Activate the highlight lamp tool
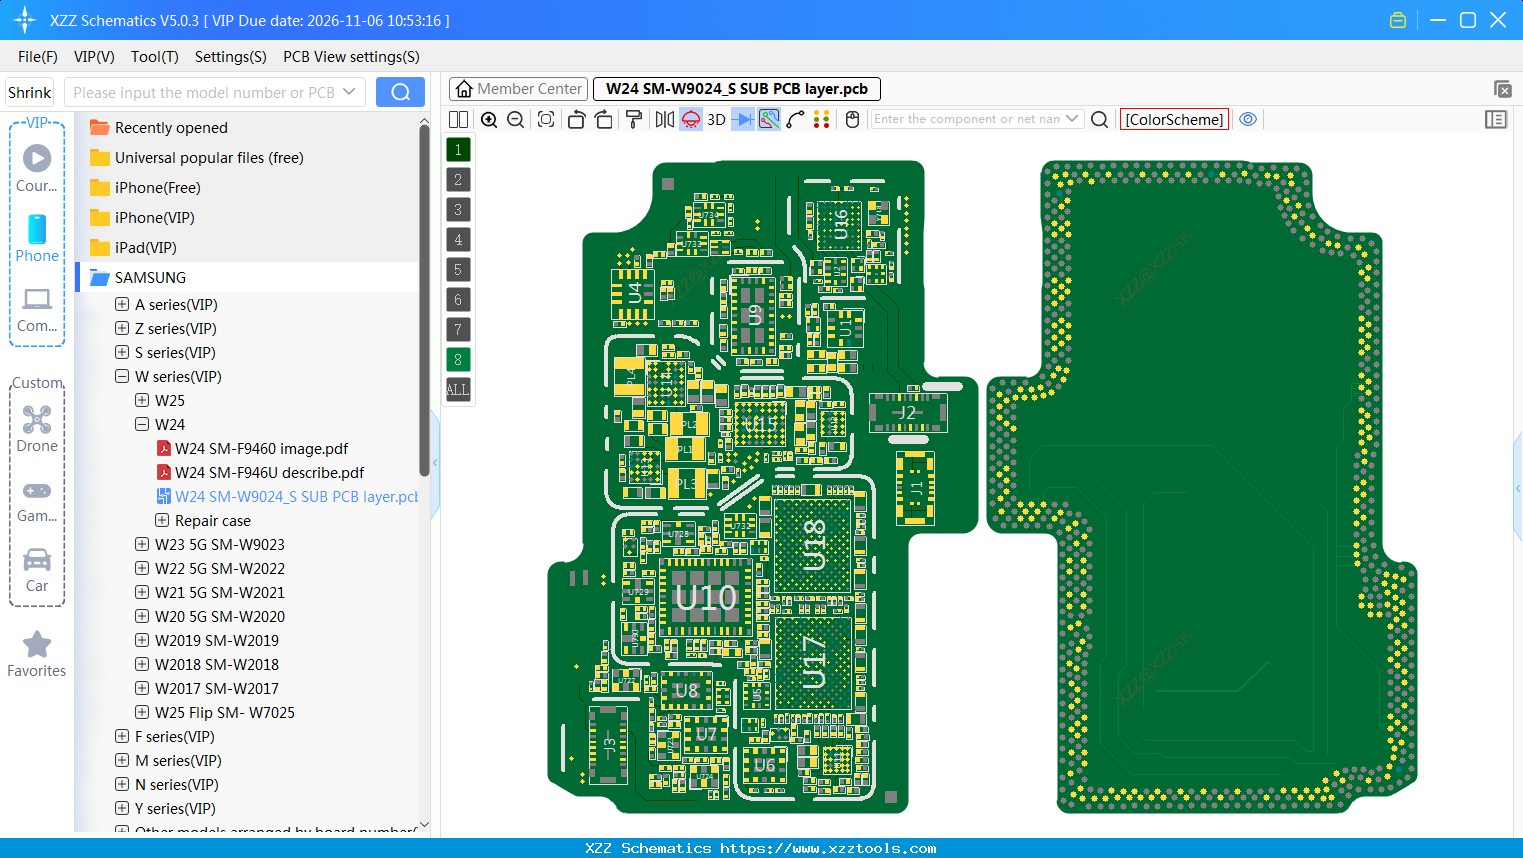 (690, 119)
